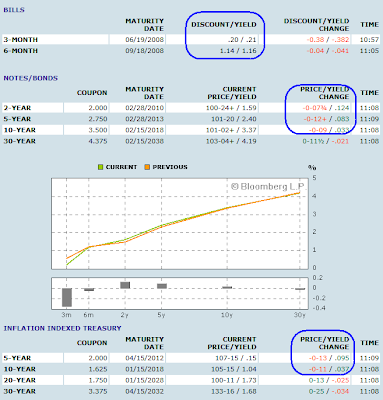Click the orange PREVIOUS legend swatch
Image resolution: width=383 pixels, height=400 pixels.
147,167
